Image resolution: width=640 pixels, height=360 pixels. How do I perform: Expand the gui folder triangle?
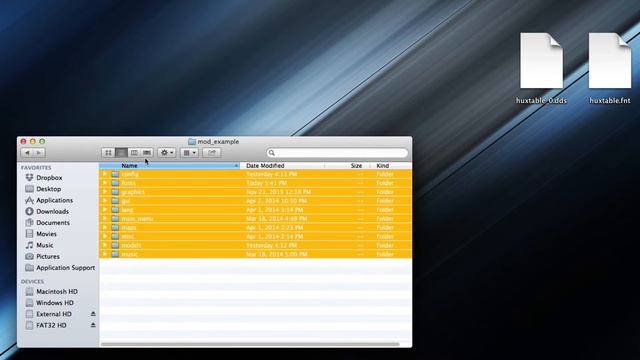tap(105, 201)
